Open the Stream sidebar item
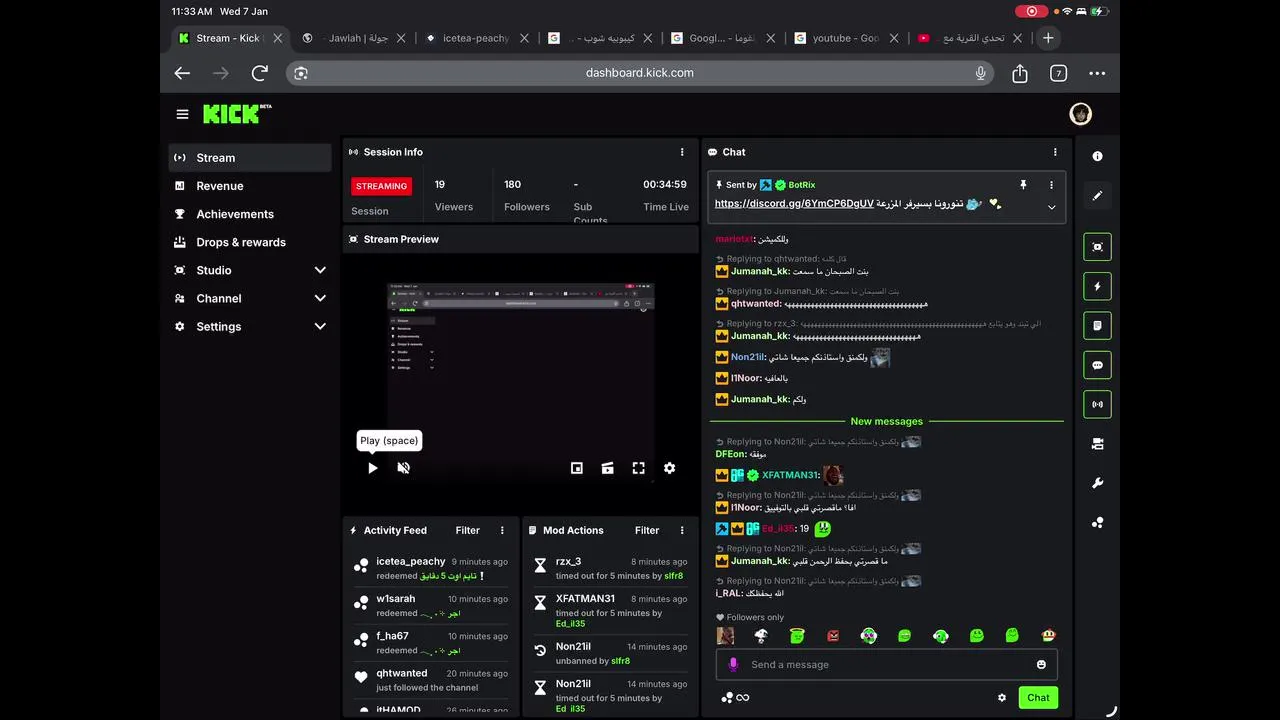Viewport: 1280px width, 720px height. click(250, 158)
